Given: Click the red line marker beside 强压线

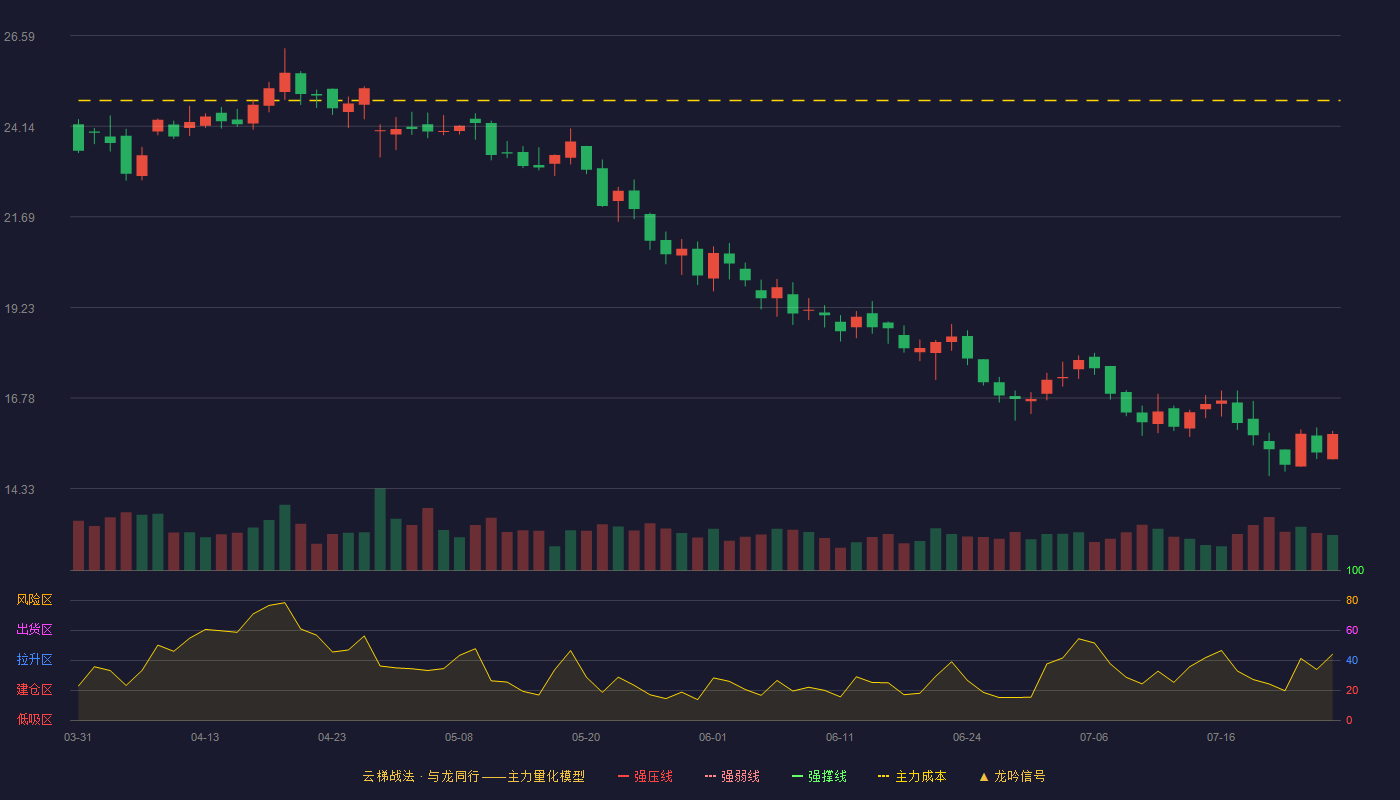Looking at the screenshot, I should tap(623, 776).
